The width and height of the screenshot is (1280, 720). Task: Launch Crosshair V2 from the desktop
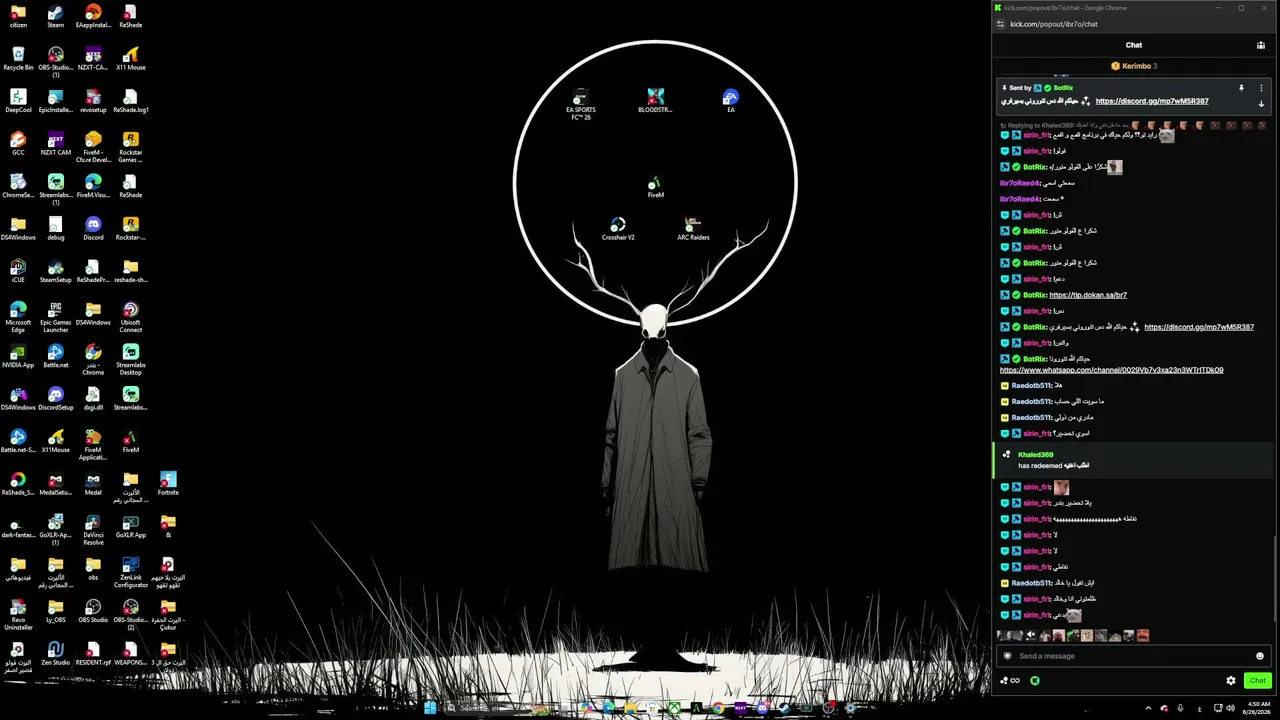point(618,229)
